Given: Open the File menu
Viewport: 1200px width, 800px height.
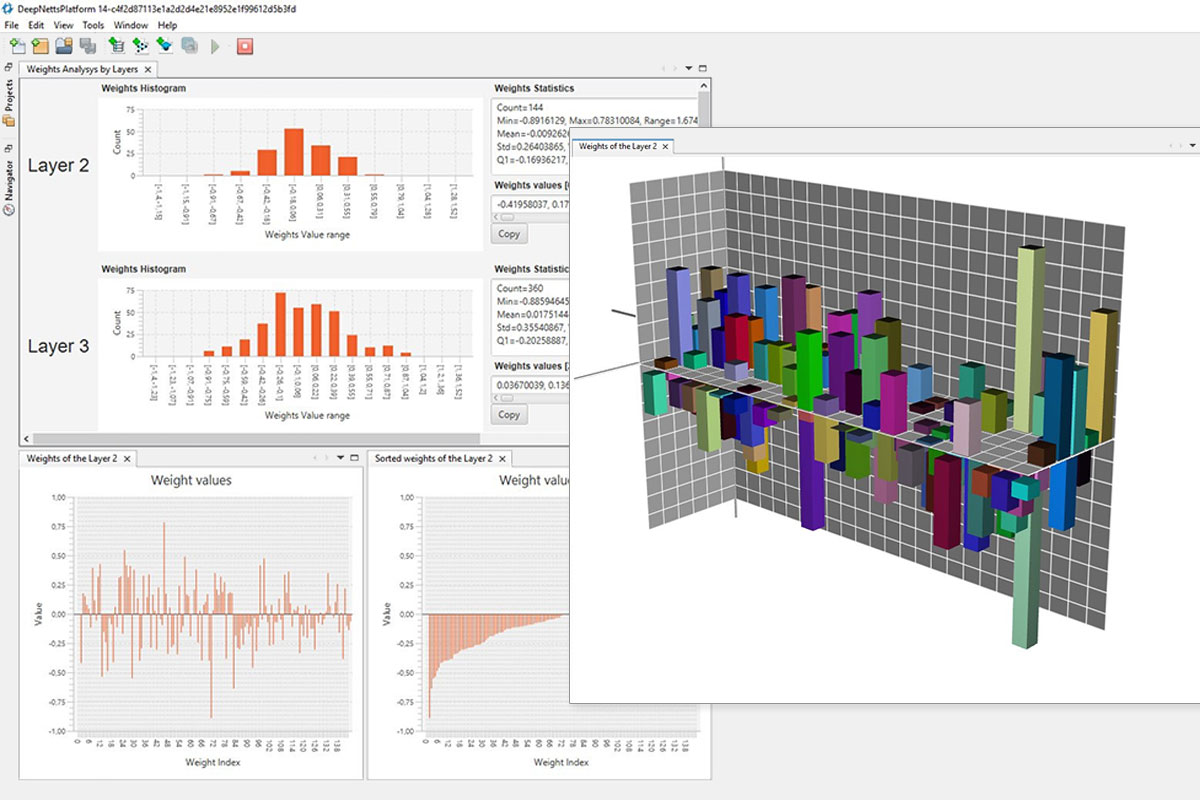Looking at the screenshot, I should [x=12, y=25].
